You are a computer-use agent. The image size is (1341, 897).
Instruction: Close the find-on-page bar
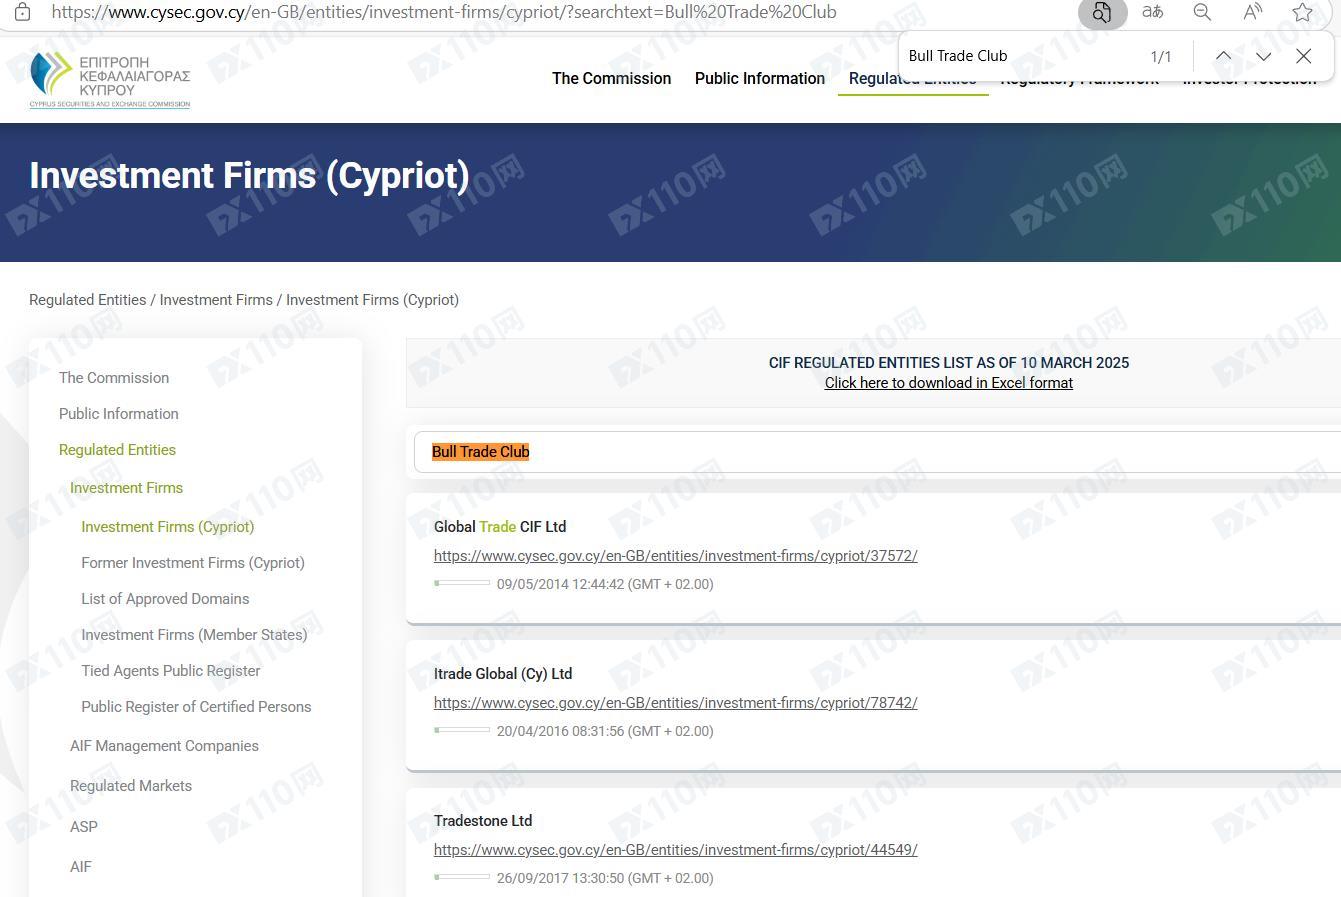tap(1303, 56)
